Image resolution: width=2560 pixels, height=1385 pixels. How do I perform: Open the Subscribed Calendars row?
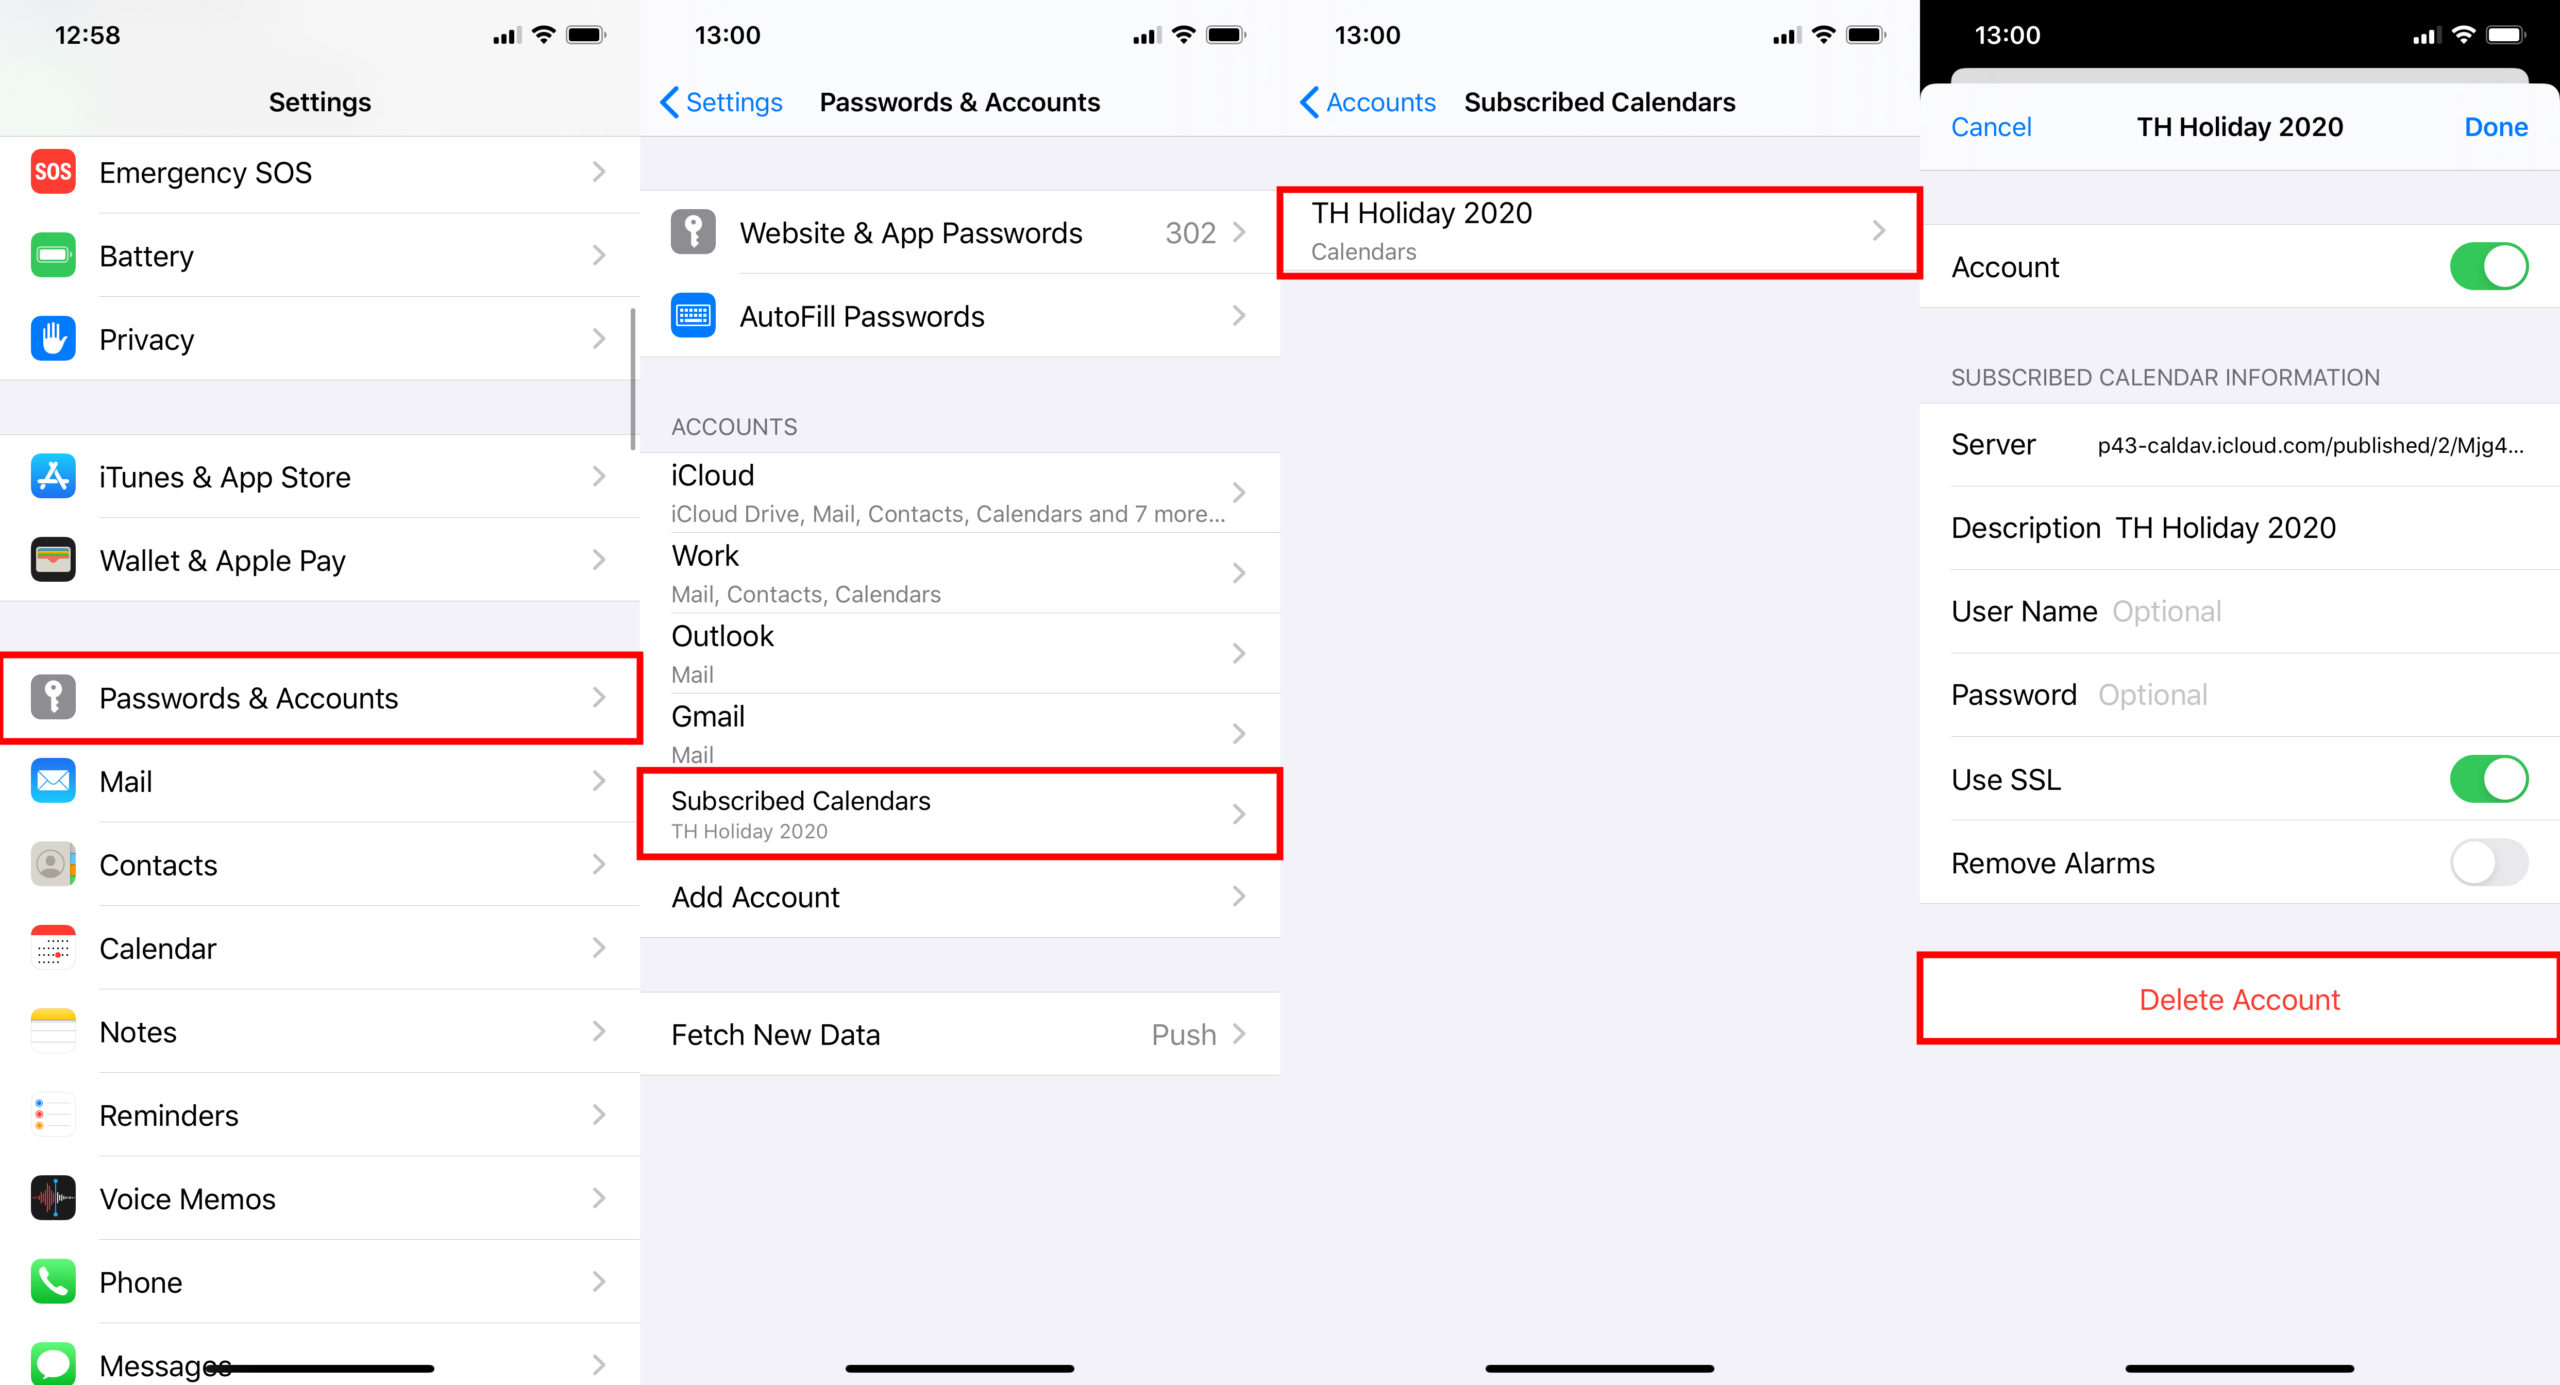(960, 814)
